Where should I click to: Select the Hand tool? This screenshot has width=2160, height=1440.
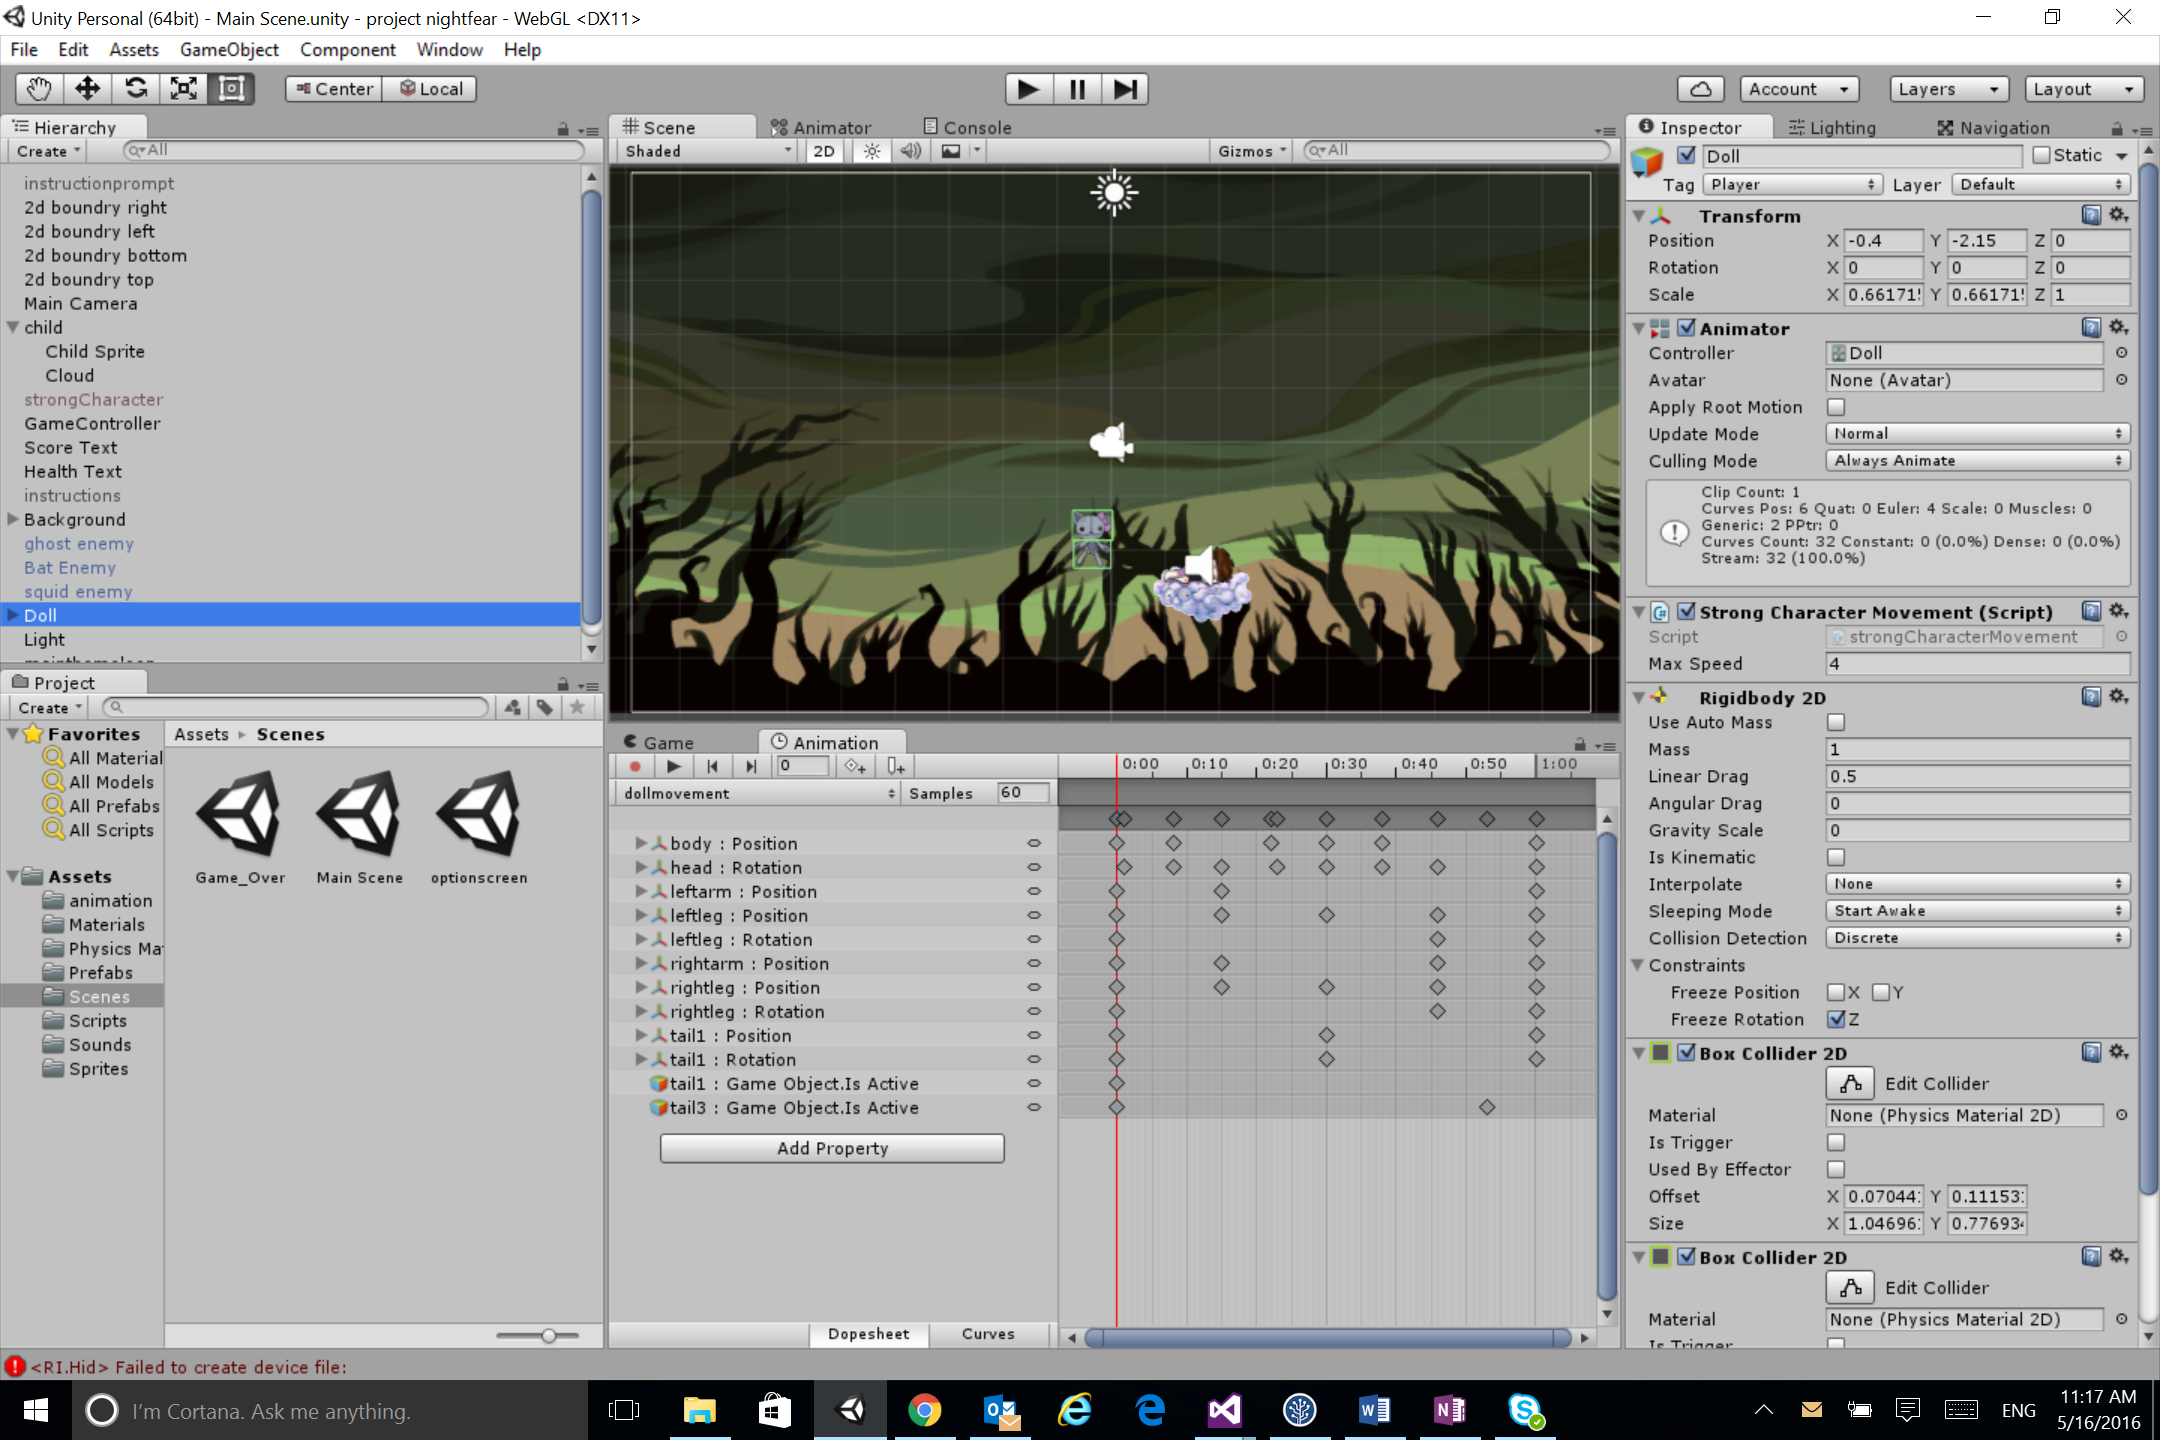39,89
